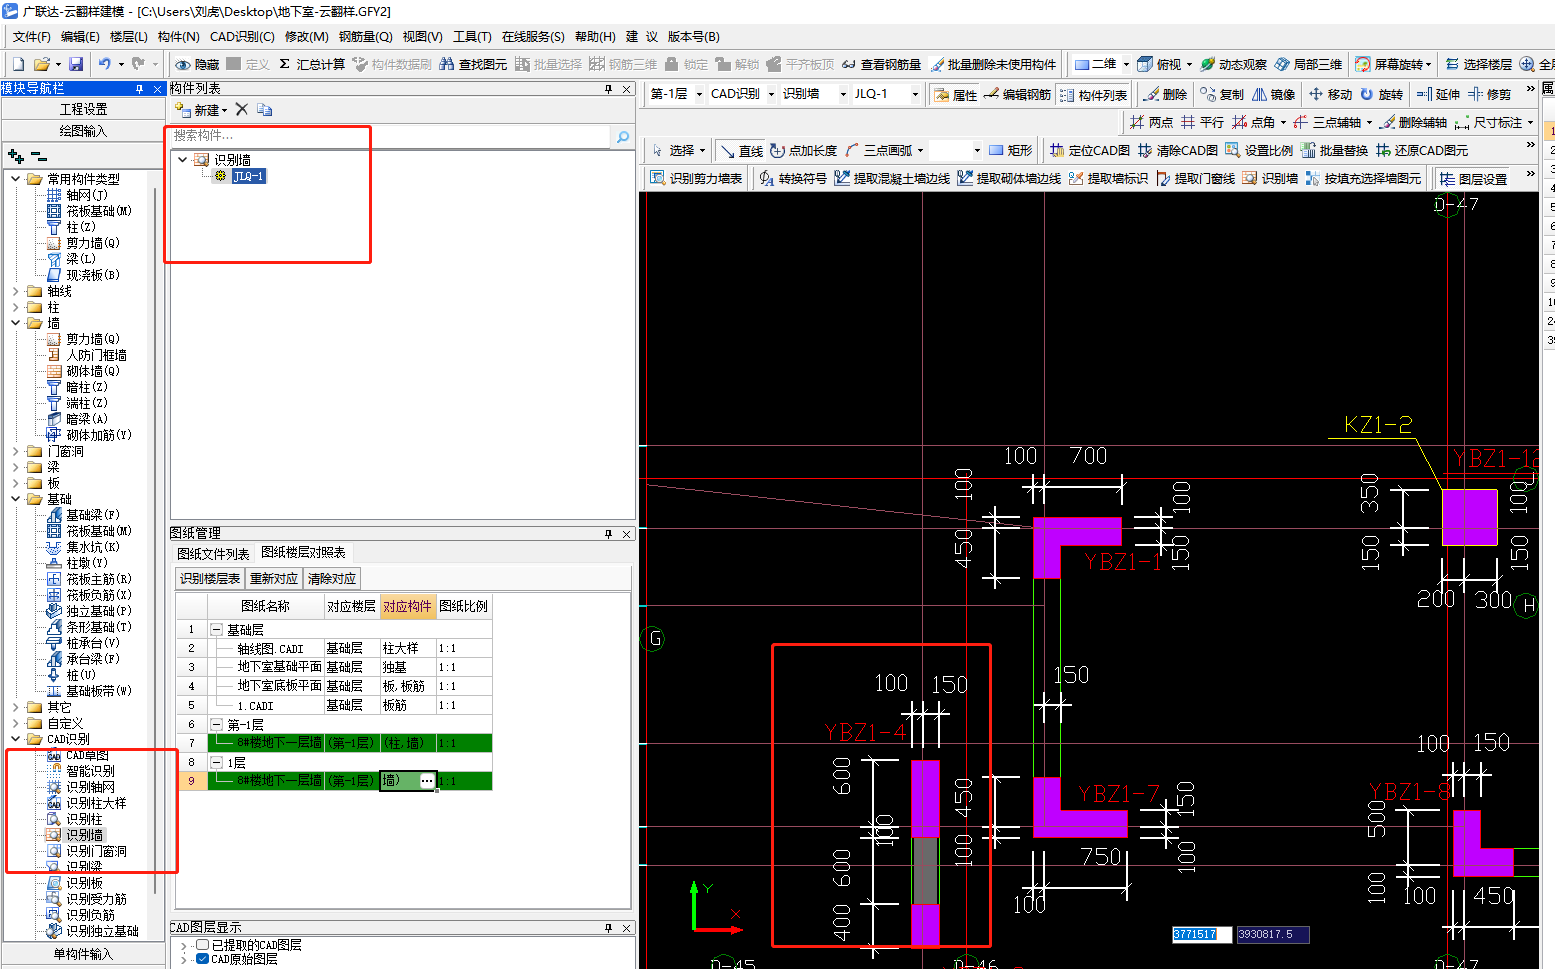Open the 文件(F) menu
The image size is (1555, 969).
(x=31, y=36)
